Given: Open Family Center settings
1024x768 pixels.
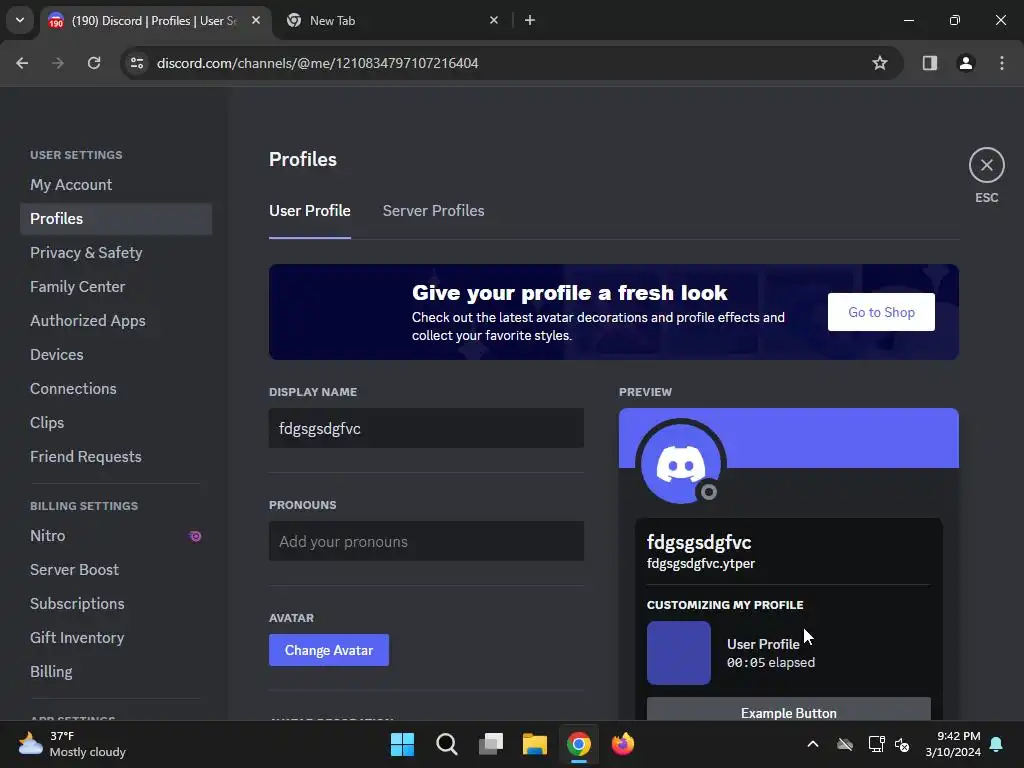Looking at the screenshot, I should tap(116, 287).
